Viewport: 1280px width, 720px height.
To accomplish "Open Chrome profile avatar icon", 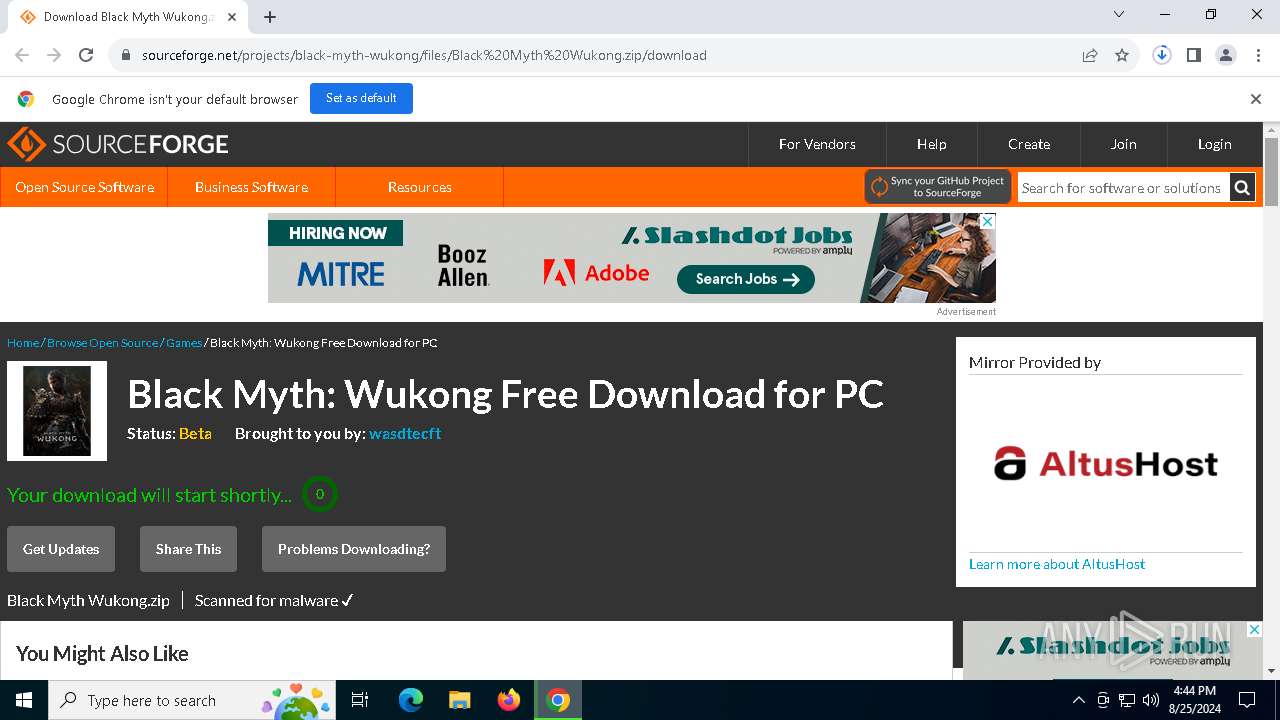I will tap(1226, 55).
